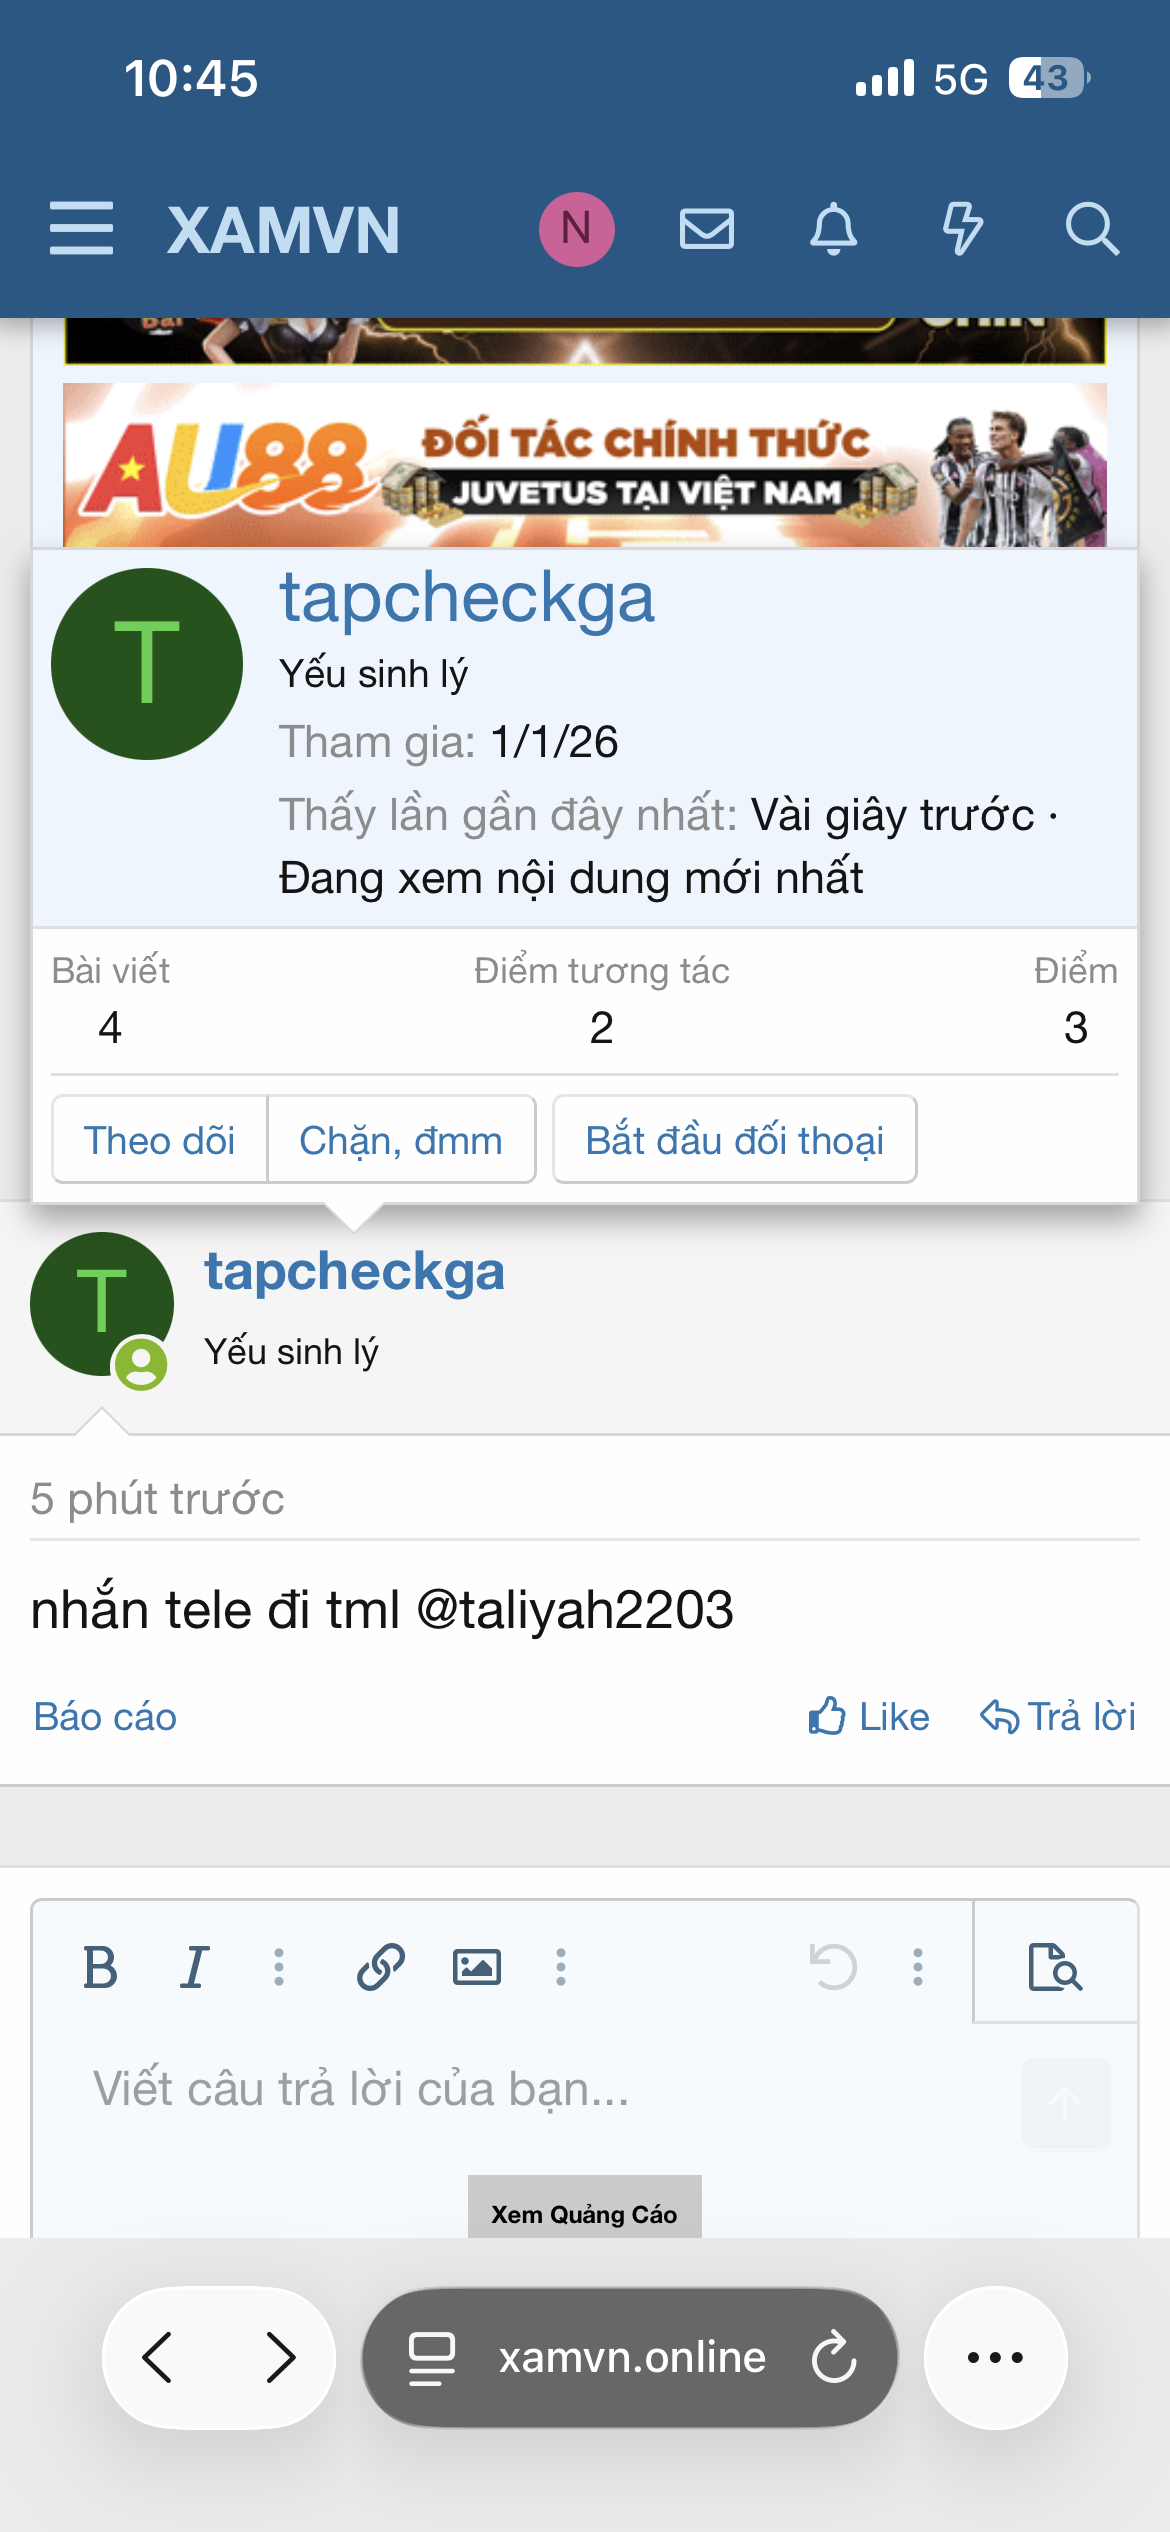1170x2532 pixels.
Task: Toggle bold formatting in the reply editor
Action: tap(101, 1966)
